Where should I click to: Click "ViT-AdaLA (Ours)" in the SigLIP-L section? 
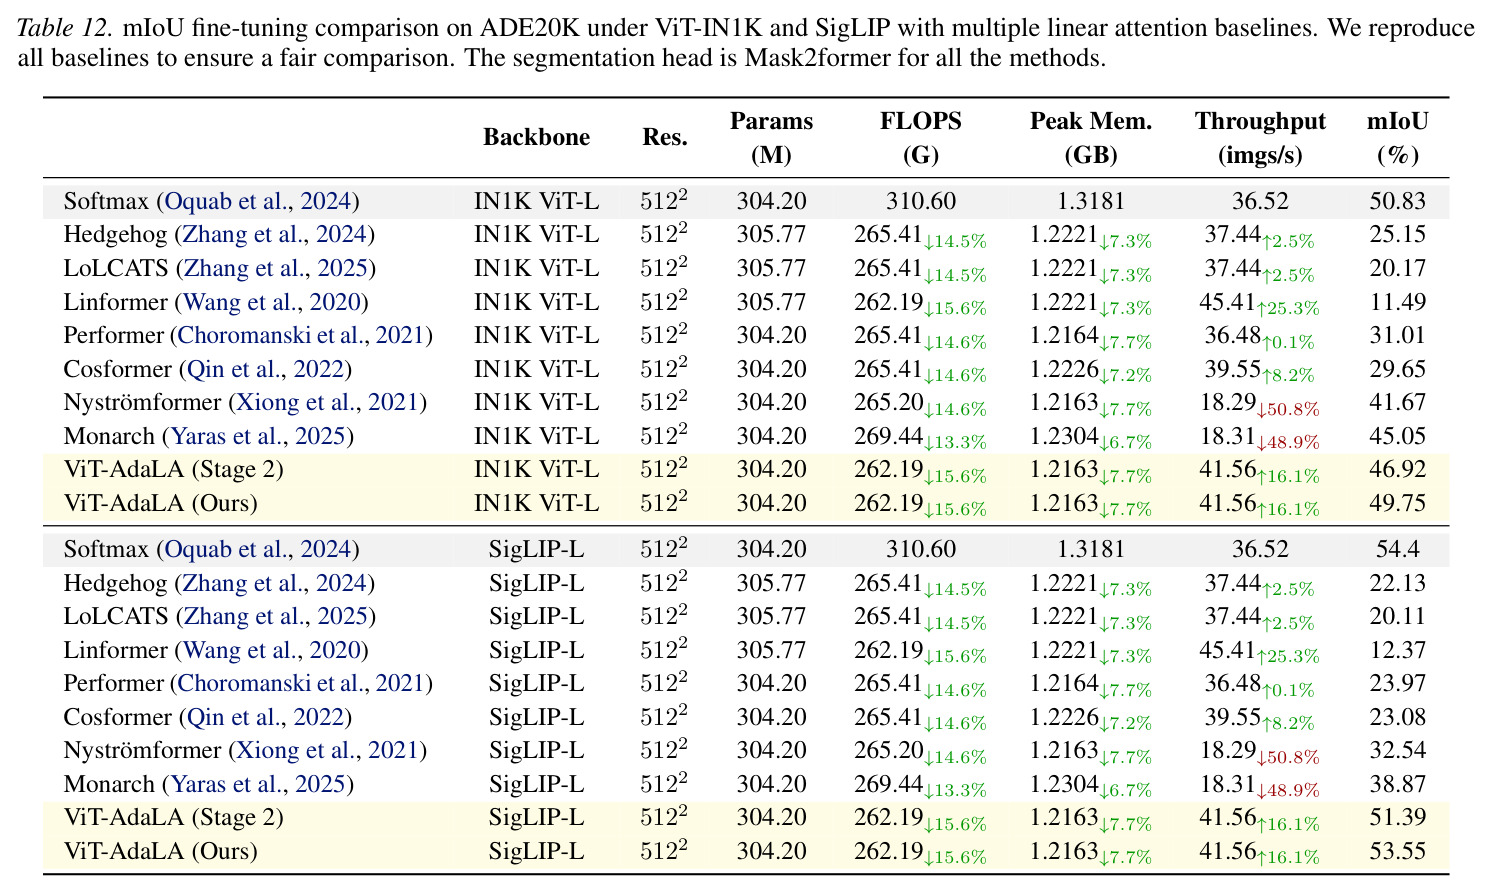[160, 851]
